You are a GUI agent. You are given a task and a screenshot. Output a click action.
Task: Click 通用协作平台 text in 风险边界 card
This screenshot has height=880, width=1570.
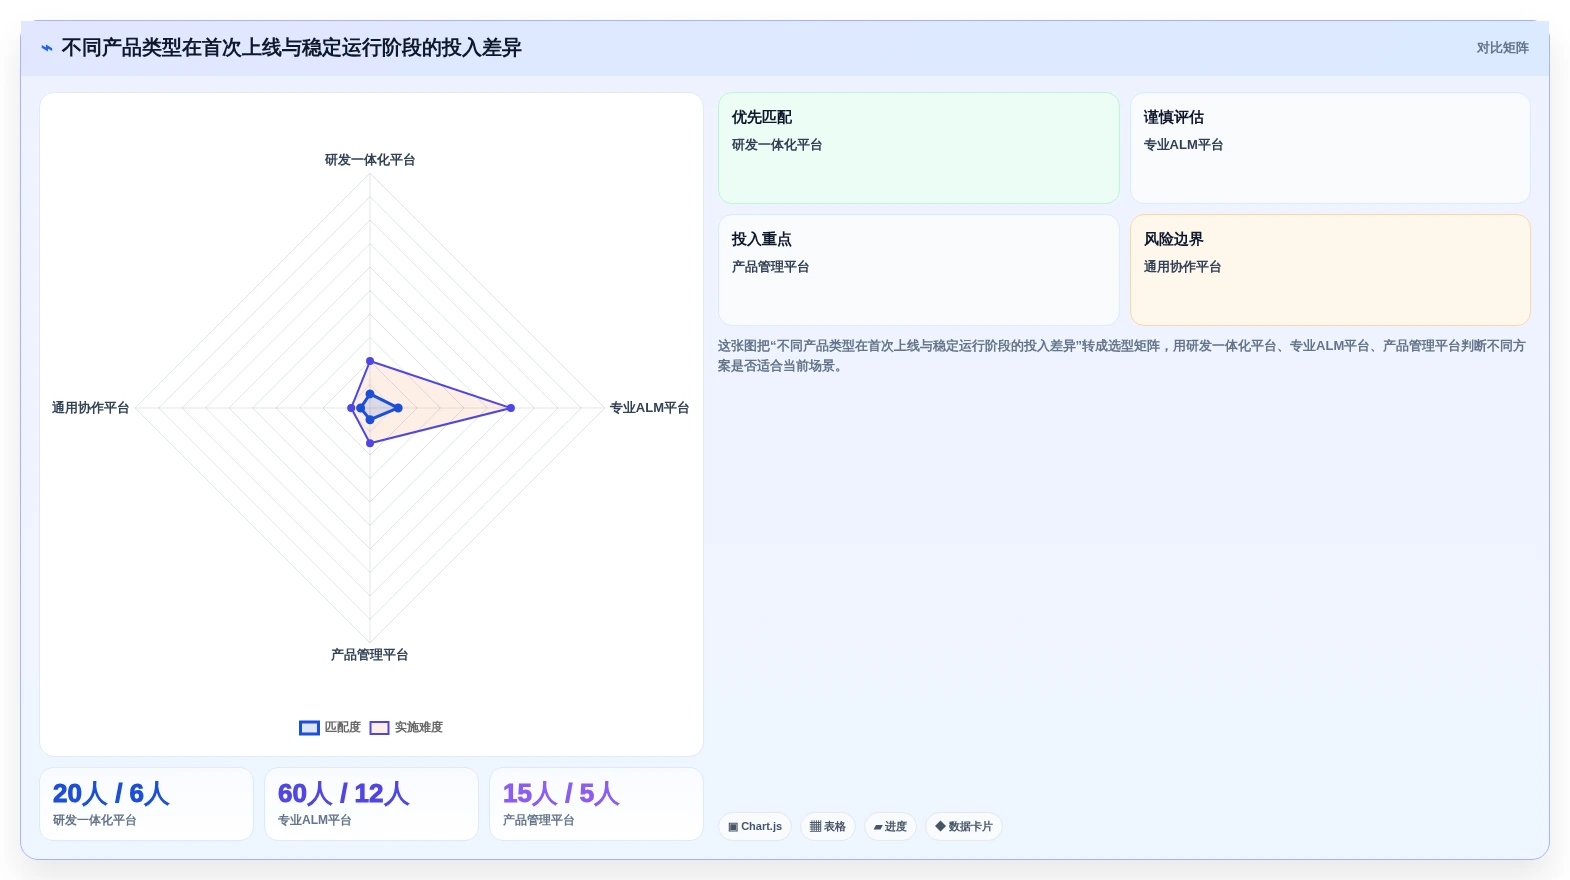[1182, 267]
